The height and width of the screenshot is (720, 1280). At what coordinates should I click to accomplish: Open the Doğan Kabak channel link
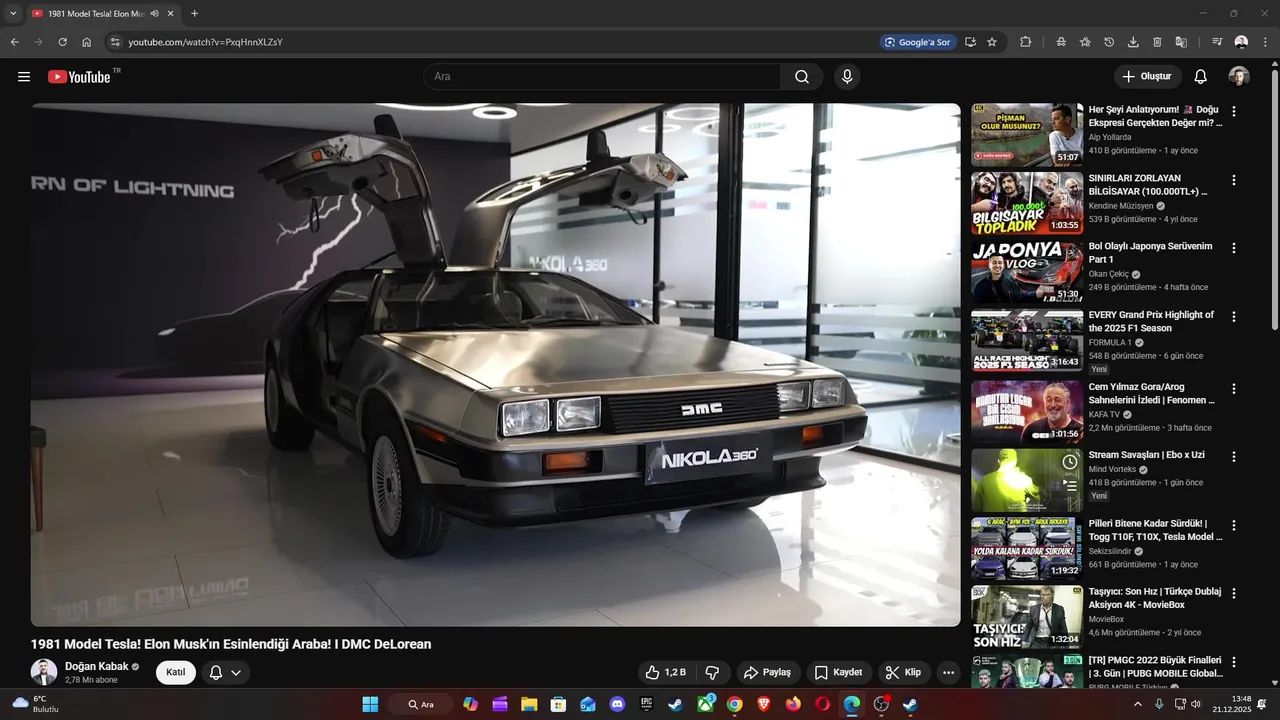coord(96,667)
